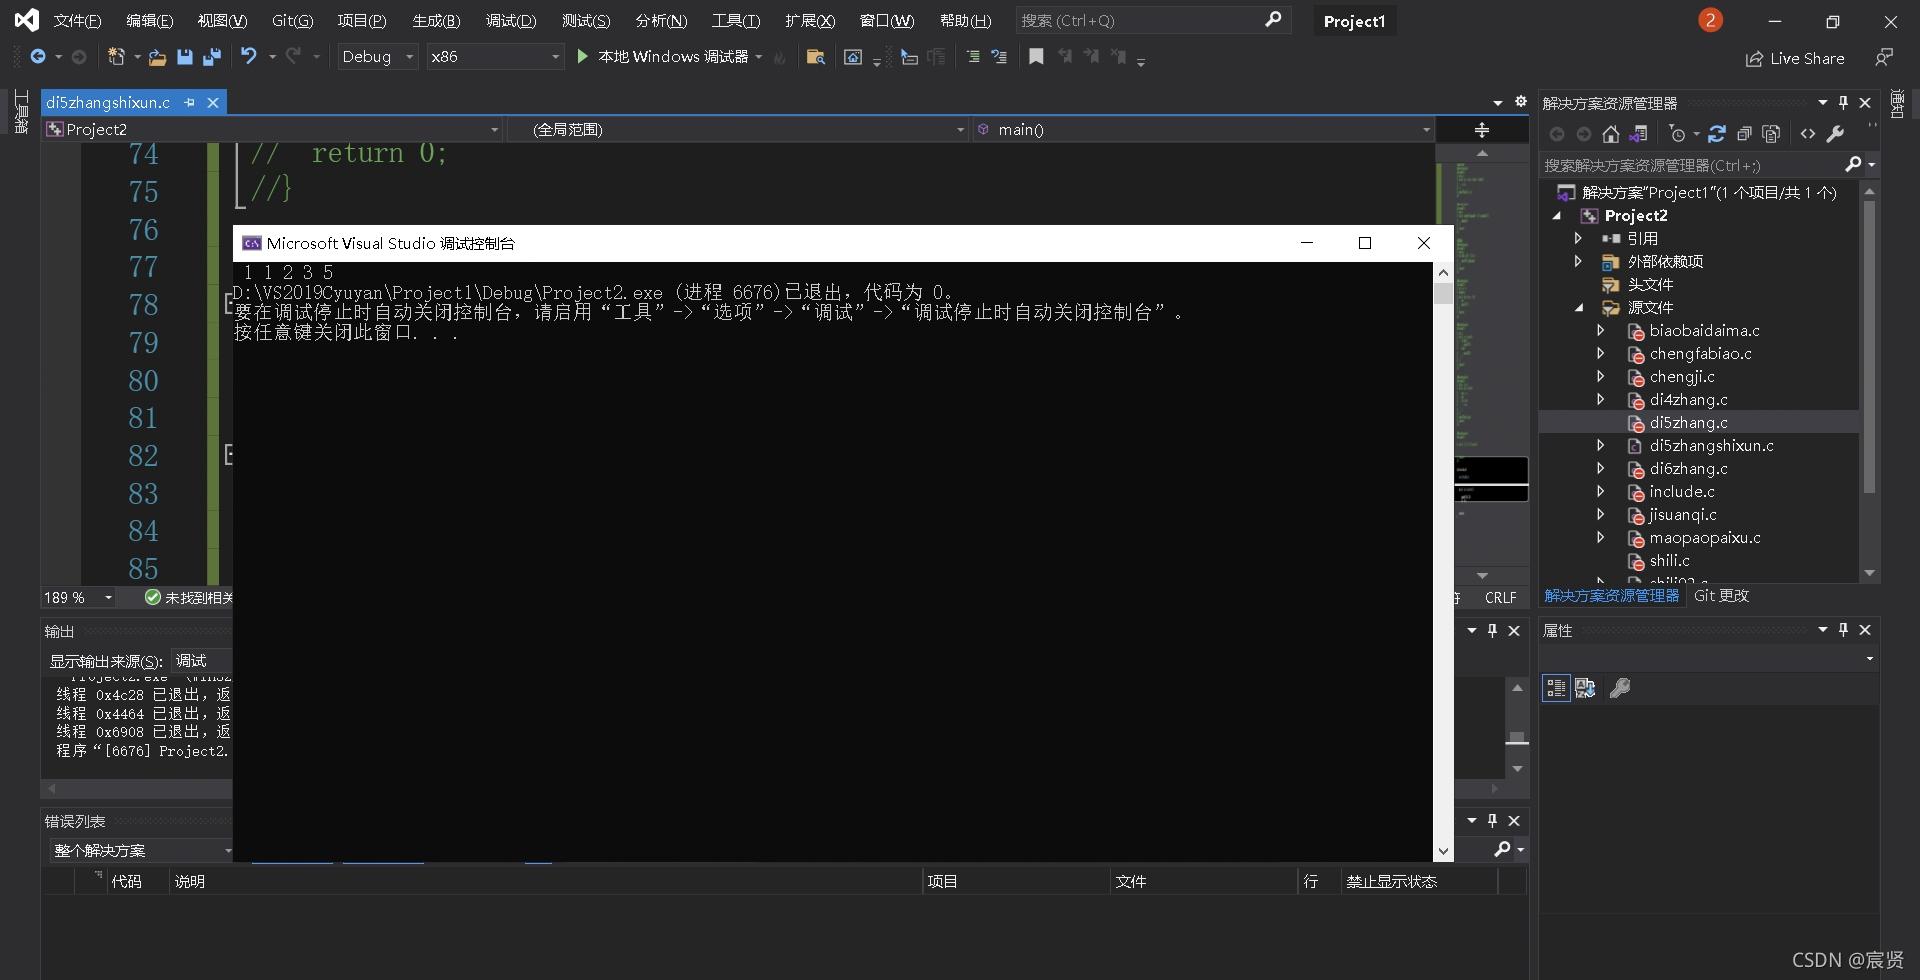Click the feedback icon beside Live Share

pyautogui.click(x=1883, y=58)
